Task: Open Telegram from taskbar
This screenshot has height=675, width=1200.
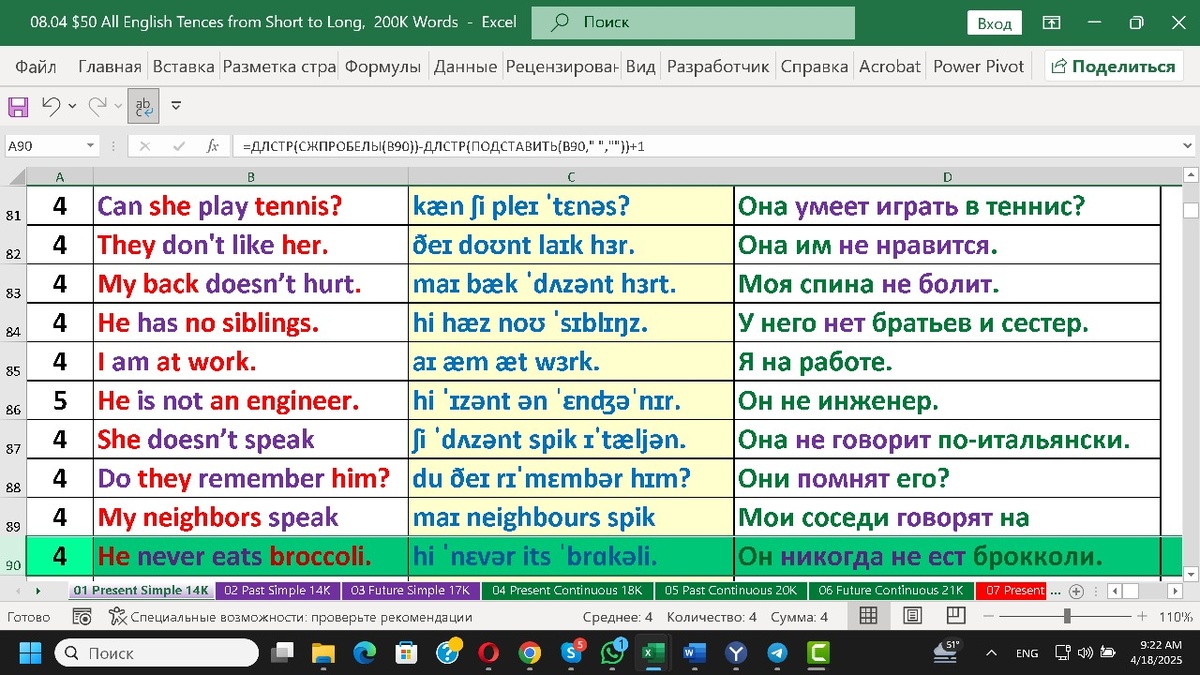Action: (x=777, y=653)
